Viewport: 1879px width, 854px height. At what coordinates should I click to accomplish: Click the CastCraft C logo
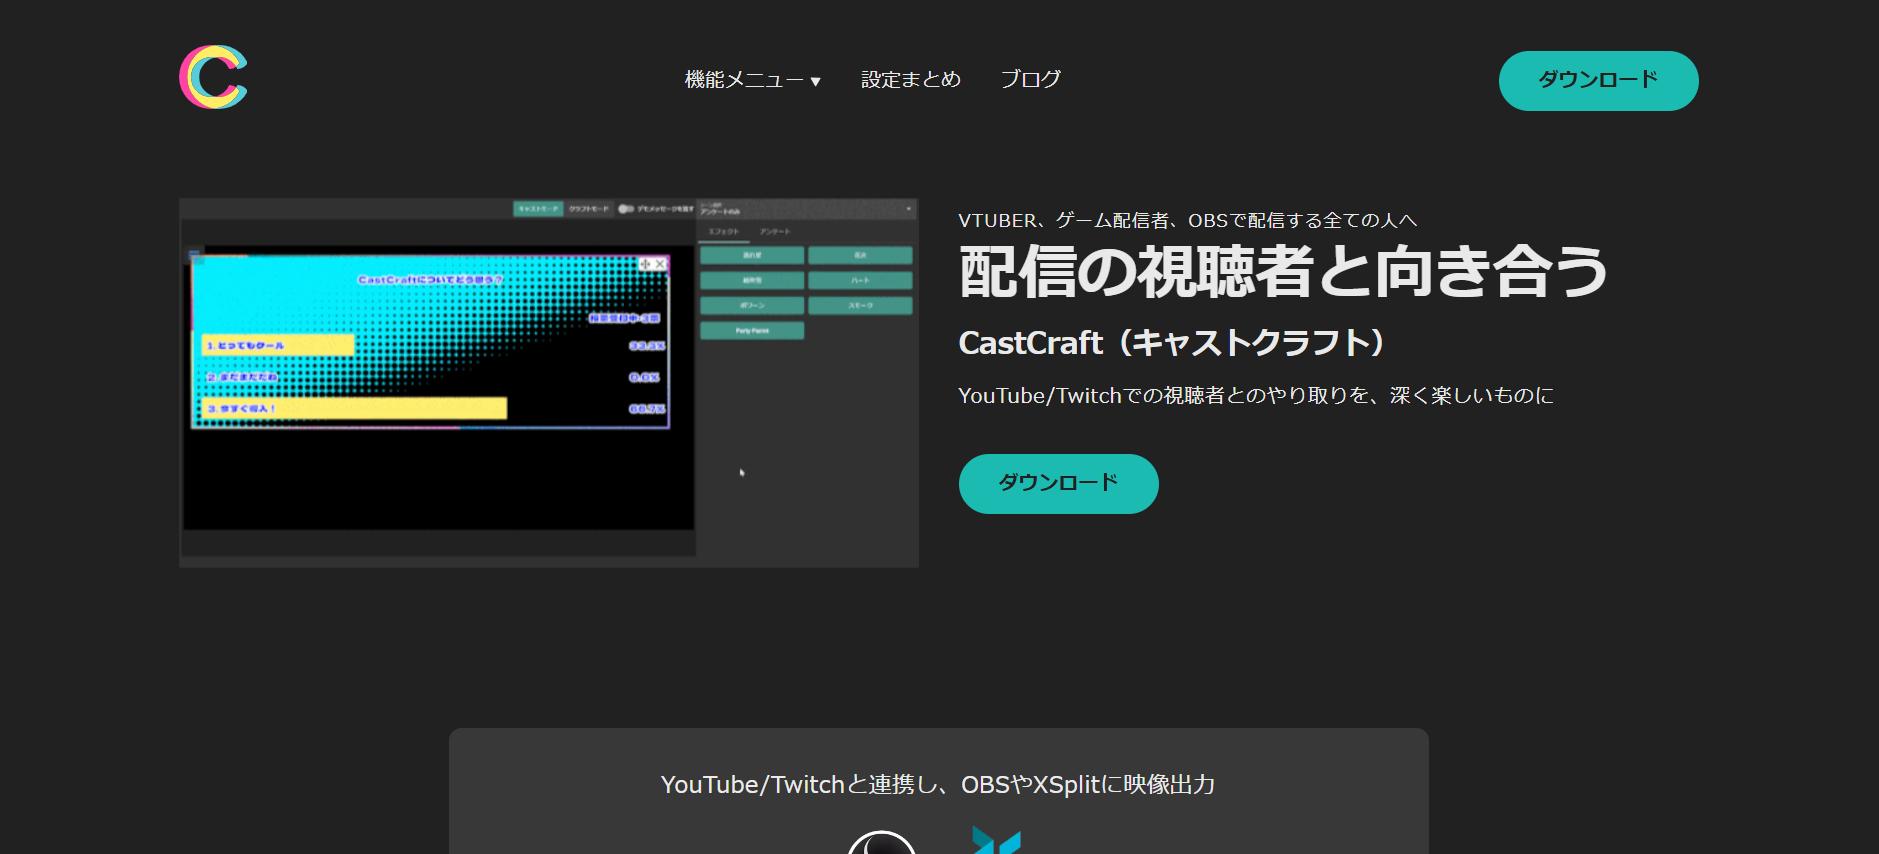pos(213,77)
